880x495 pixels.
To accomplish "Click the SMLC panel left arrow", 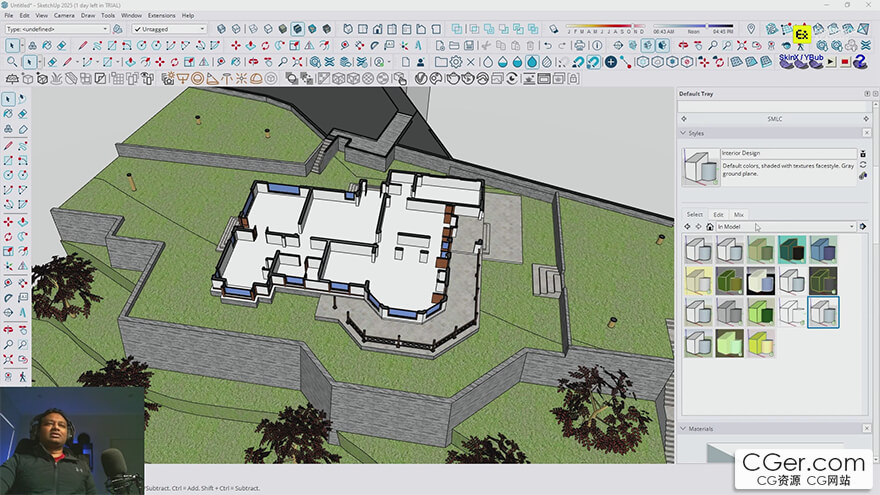I will pyautogui.click(x=684, y=119).
